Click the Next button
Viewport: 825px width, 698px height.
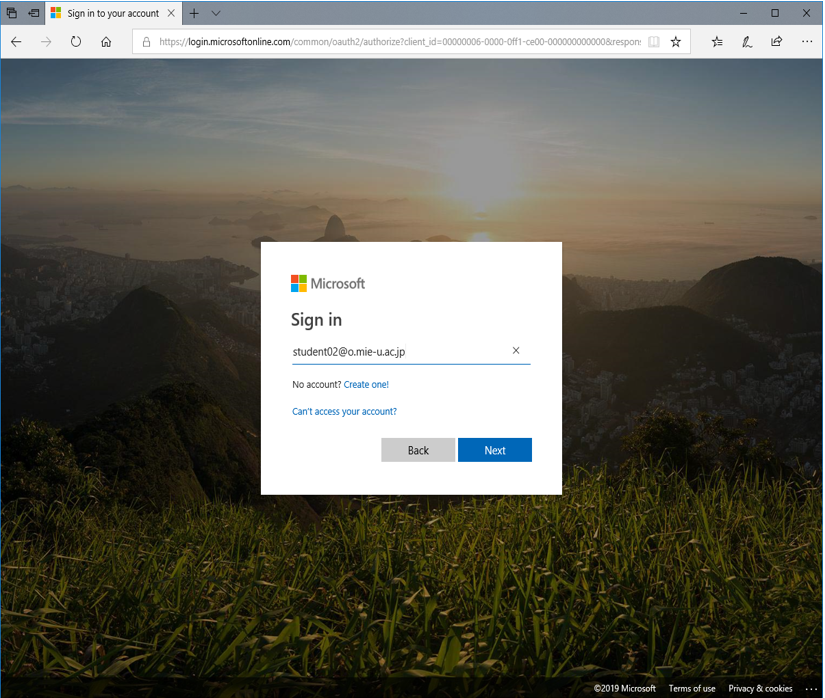click(x=495, y=450)
